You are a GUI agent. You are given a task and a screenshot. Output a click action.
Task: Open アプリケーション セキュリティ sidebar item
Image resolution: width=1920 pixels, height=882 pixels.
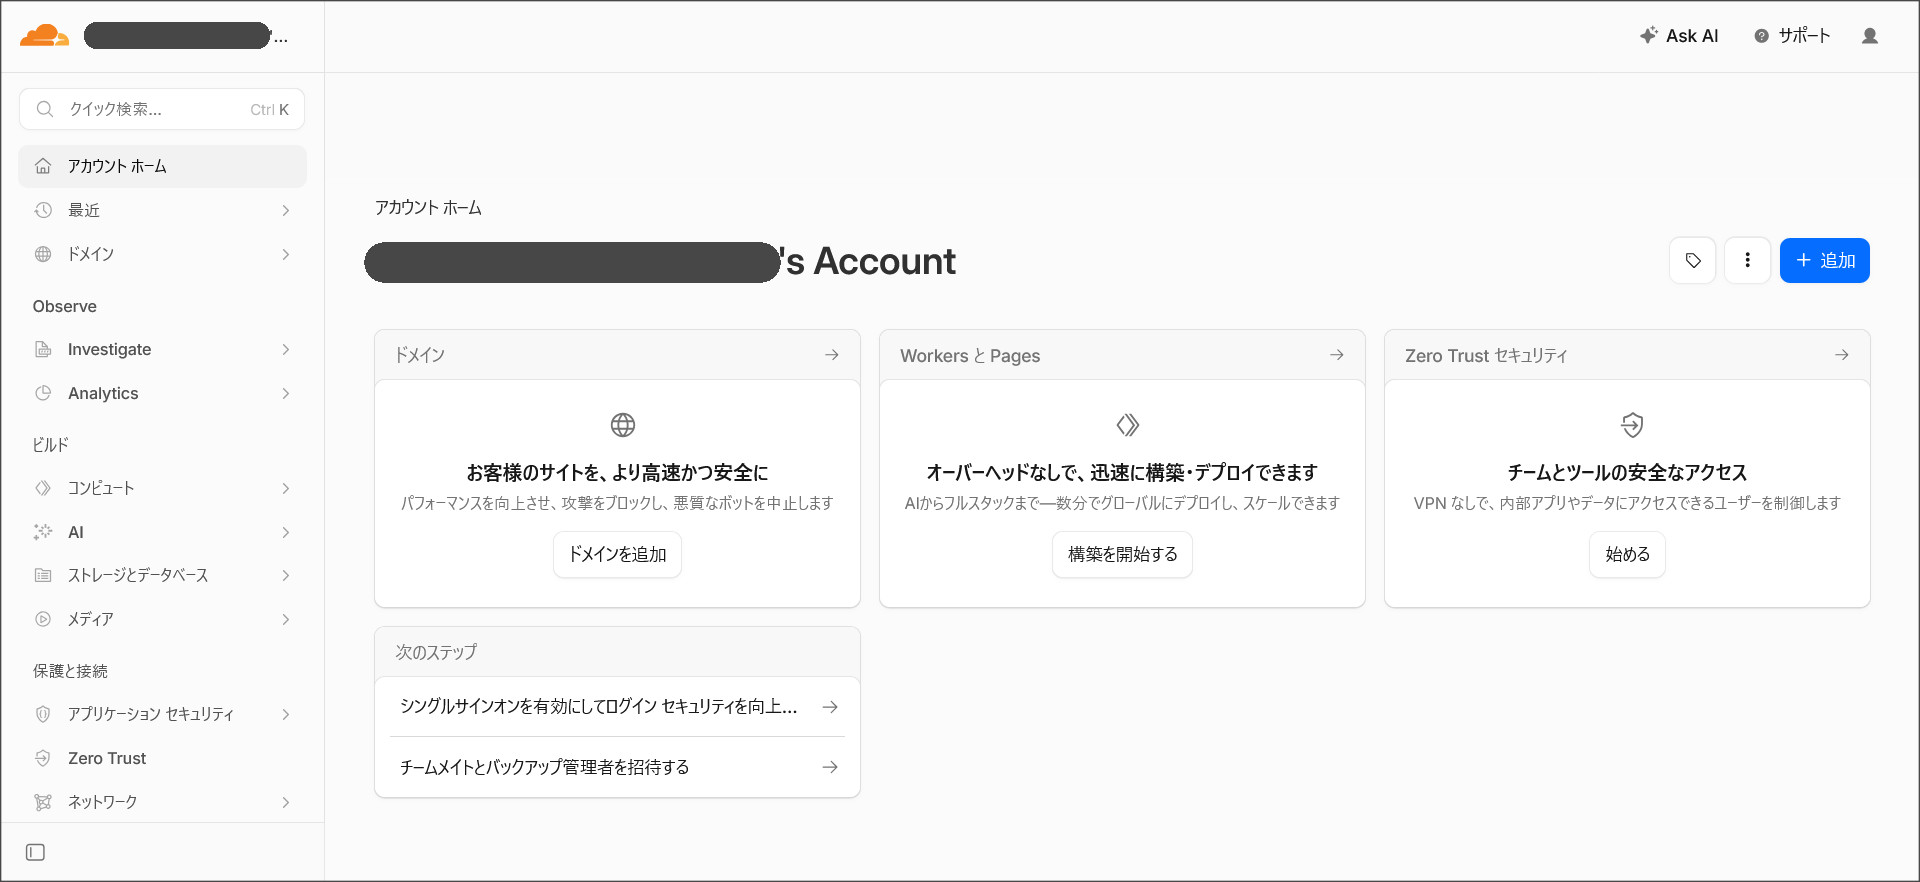(x=162, y=714)
